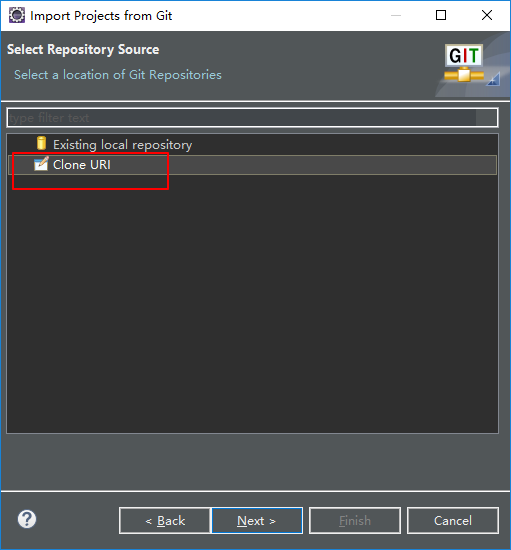511x550 pixels.
Task: Click the Select Repository Source heading
Action: click(83, 49)
